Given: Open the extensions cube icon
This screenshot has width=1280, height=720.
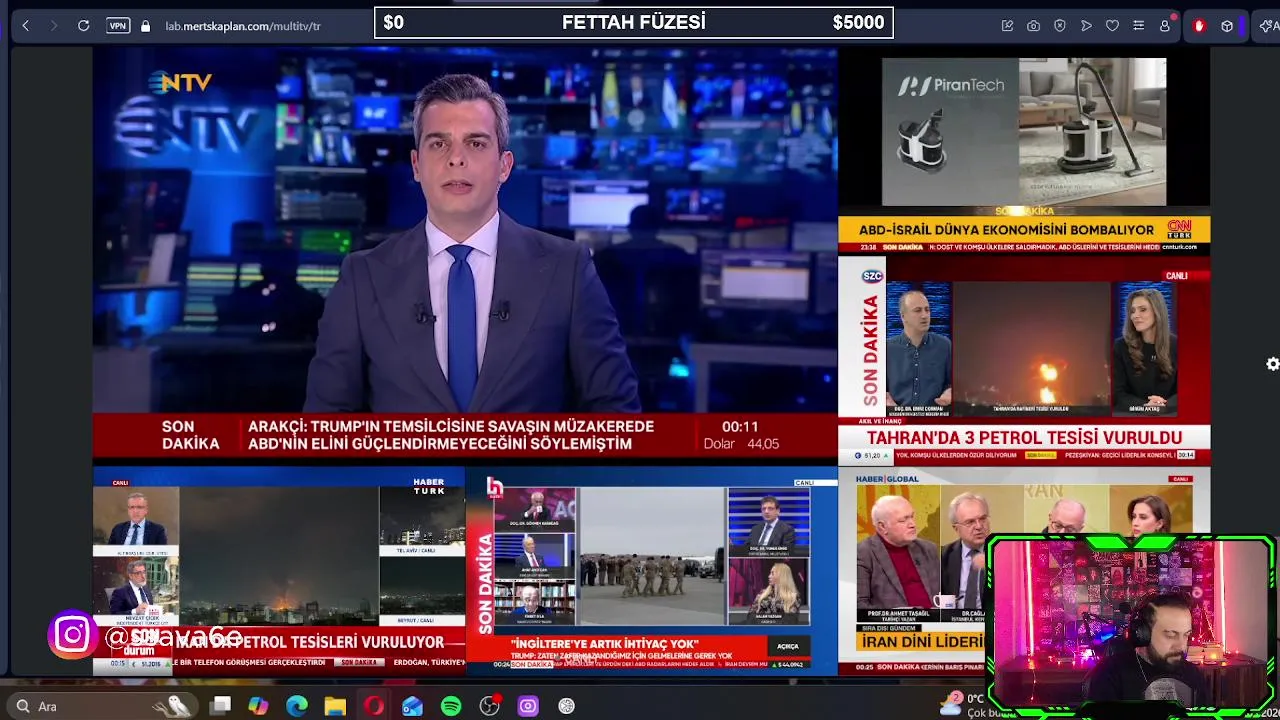Looking at the screenshot, I should (1227, 26).
